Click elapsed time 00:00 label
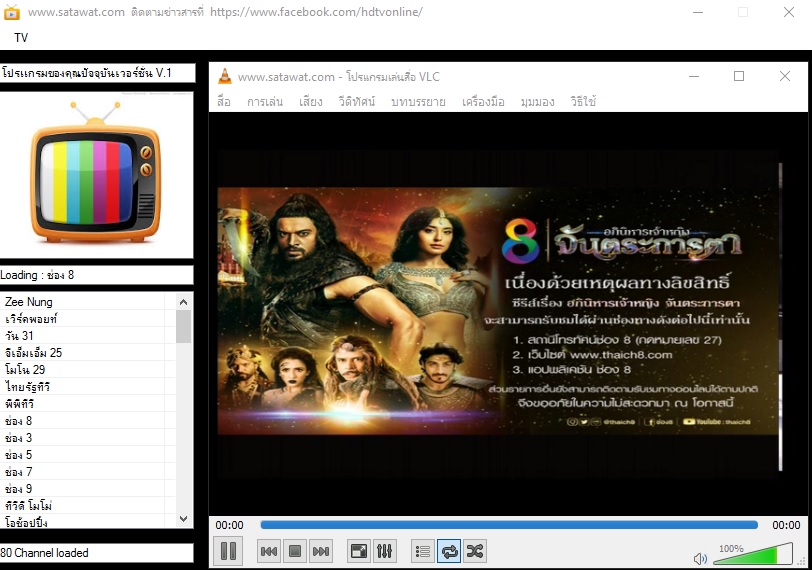 click(x=229, y=525)
